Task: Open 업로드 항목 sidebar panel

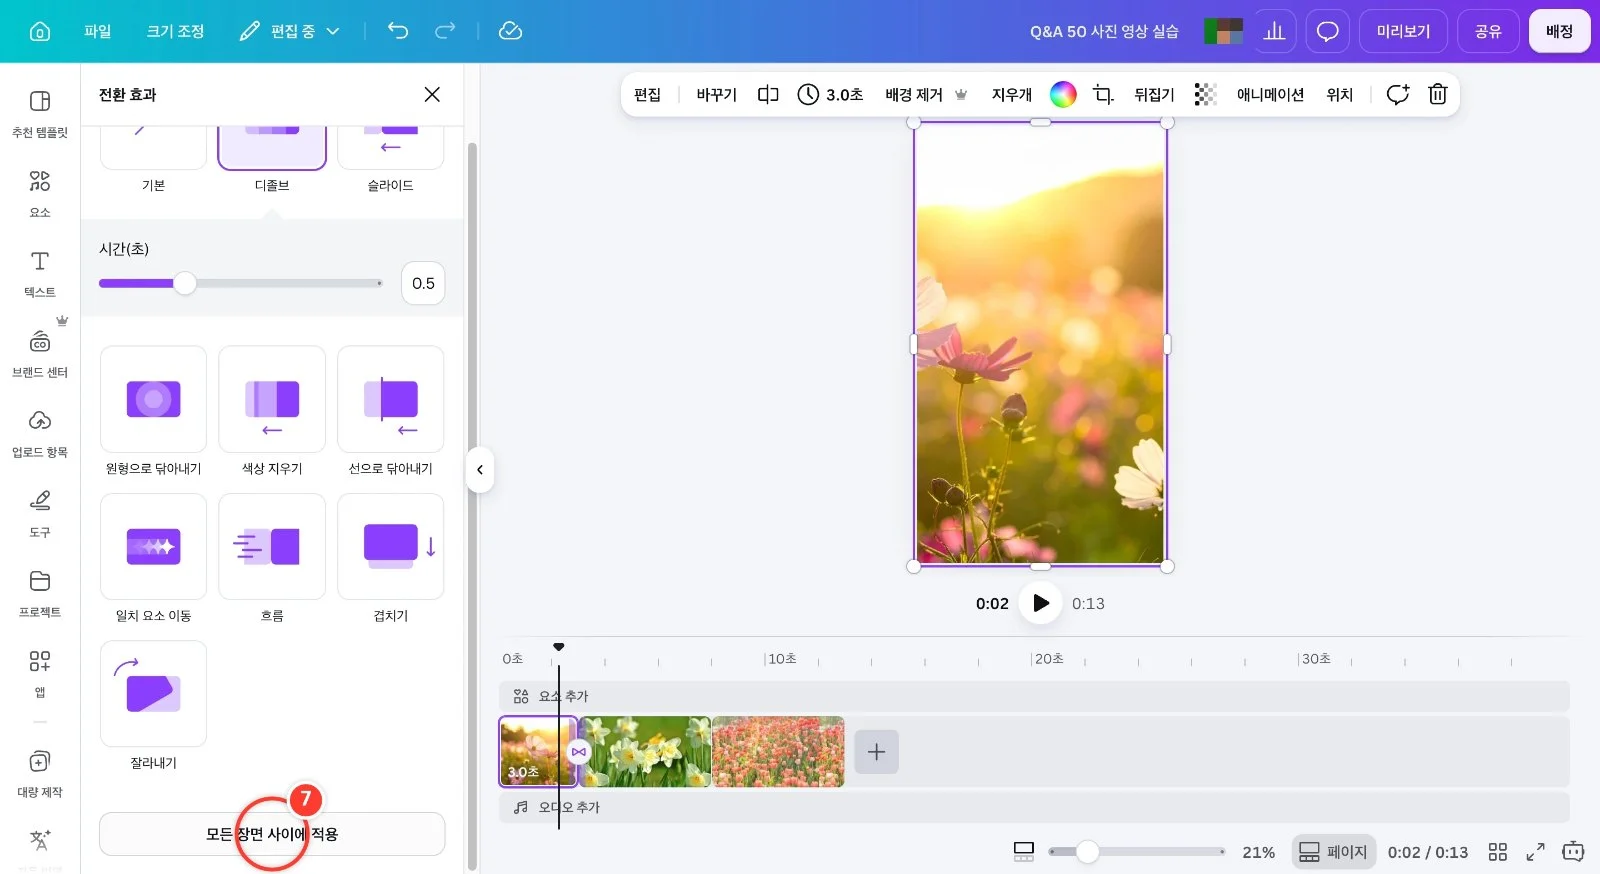Action: point(40,433)
